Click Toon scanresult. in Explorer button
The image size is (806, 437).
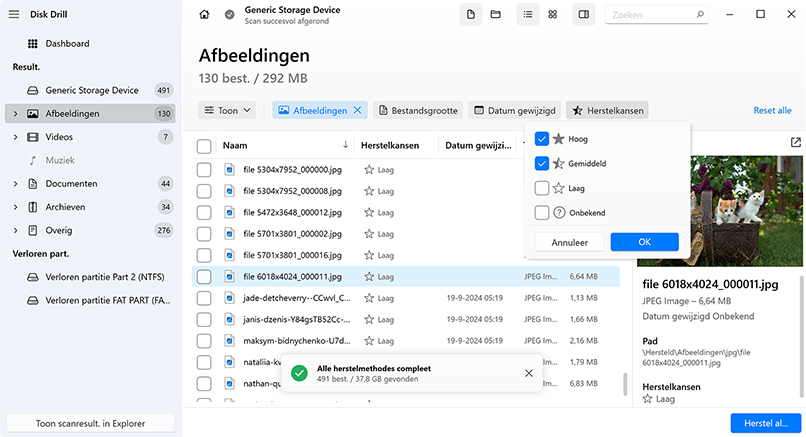90,423
